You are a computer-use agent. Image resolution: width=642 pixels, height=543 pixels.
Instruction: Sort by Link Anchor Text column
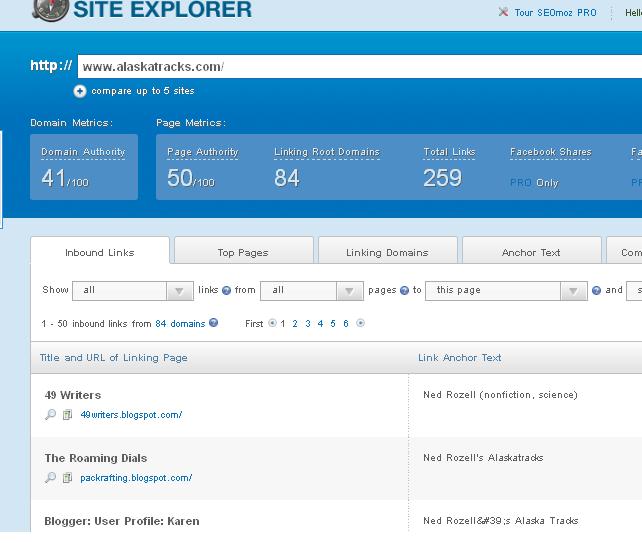[x=459, y=357]
